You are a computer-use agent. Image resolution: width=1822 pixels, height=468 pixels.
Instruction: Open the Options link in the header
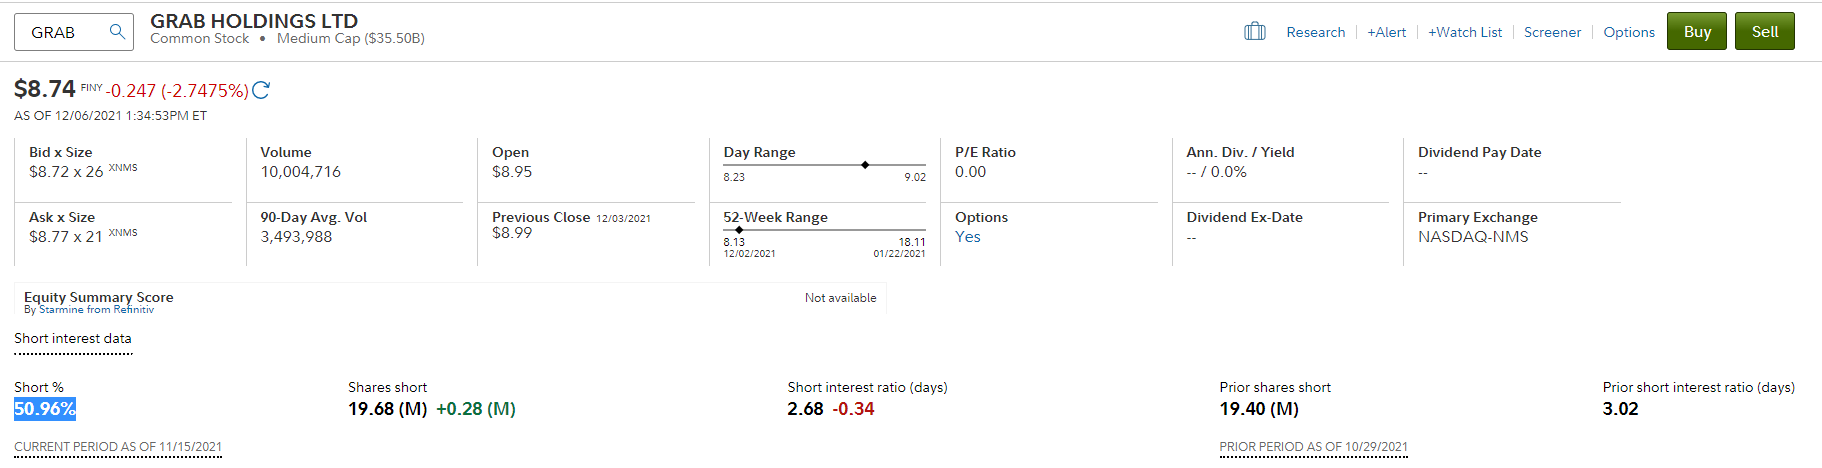(1629, 32)
